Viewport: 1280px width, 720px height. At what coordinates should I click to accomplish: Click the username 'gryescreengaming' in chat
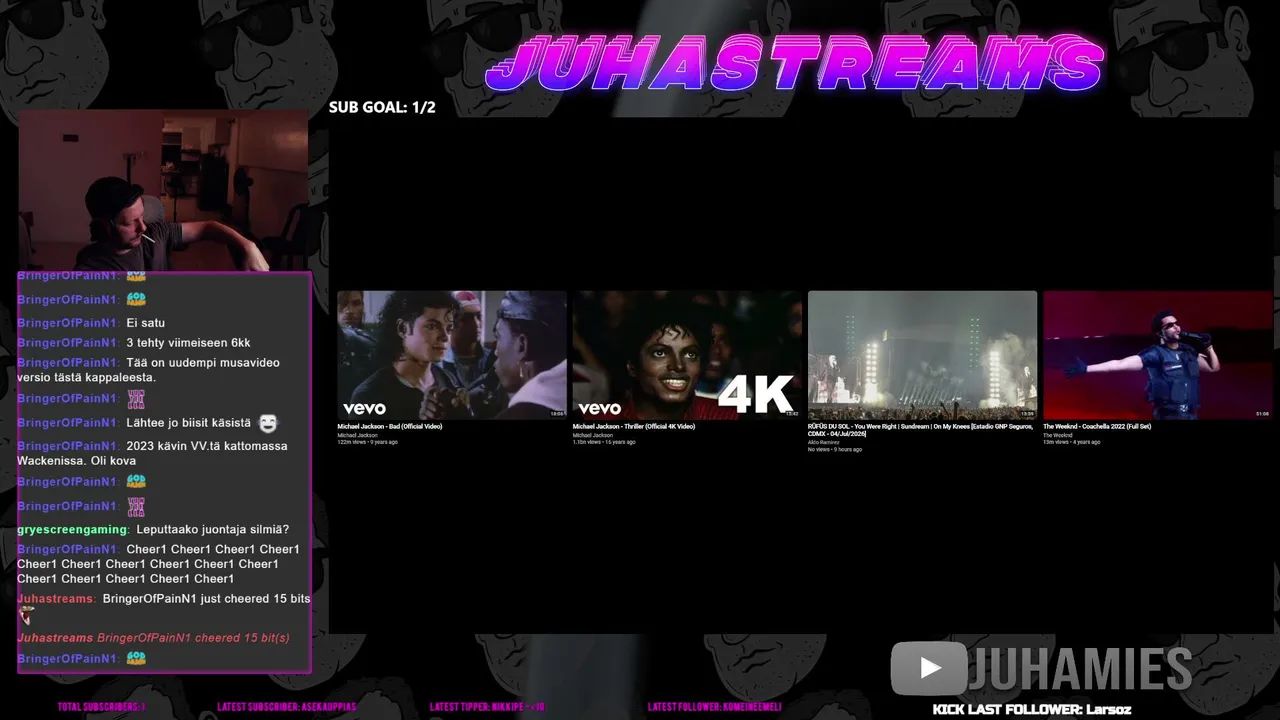pyautogui.click(x=72, y=529)
